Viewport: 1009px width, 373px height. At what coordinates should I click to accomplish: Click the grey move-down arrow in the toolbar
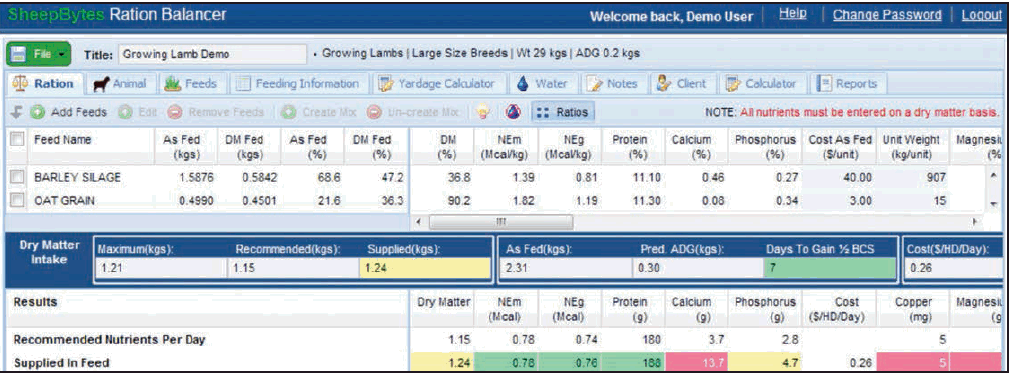pos(17,112)
